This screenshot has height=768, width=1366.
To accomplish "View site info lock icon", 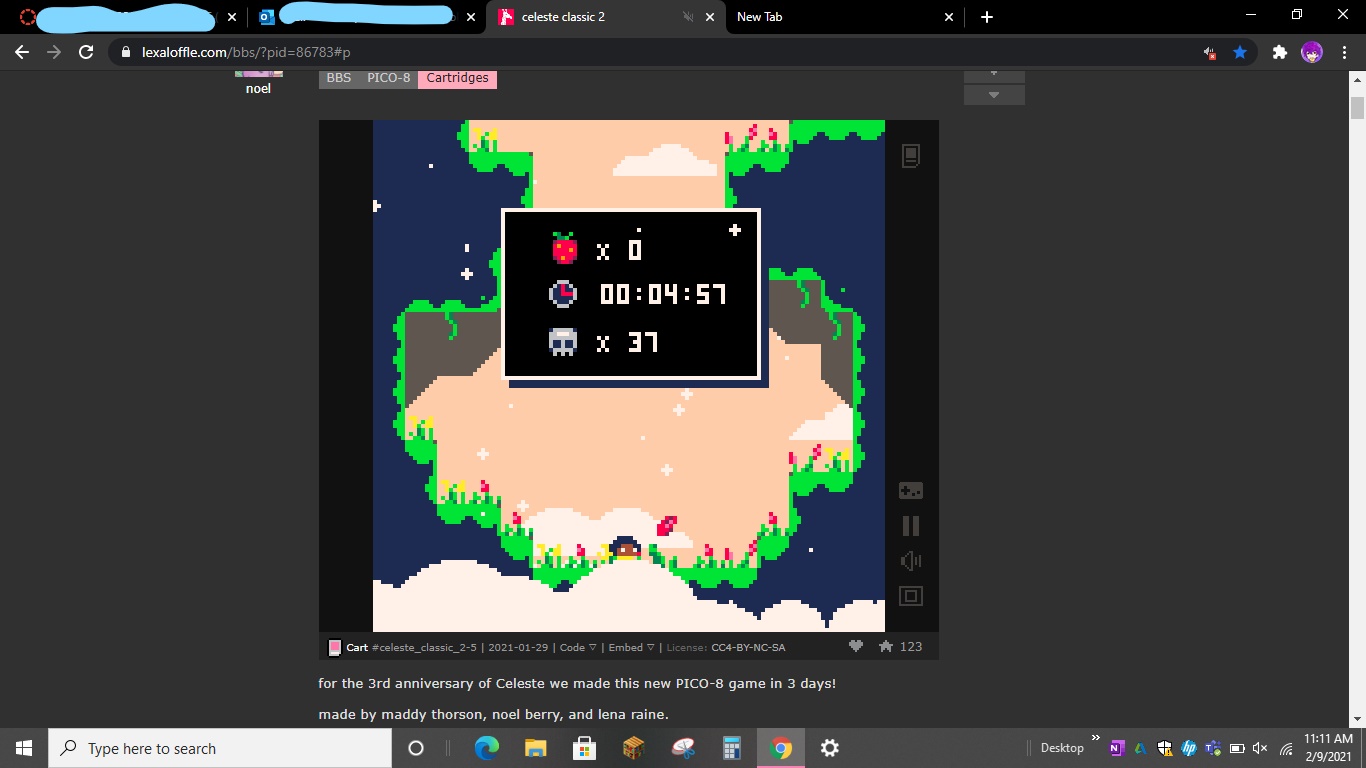I will click(125, 52).
